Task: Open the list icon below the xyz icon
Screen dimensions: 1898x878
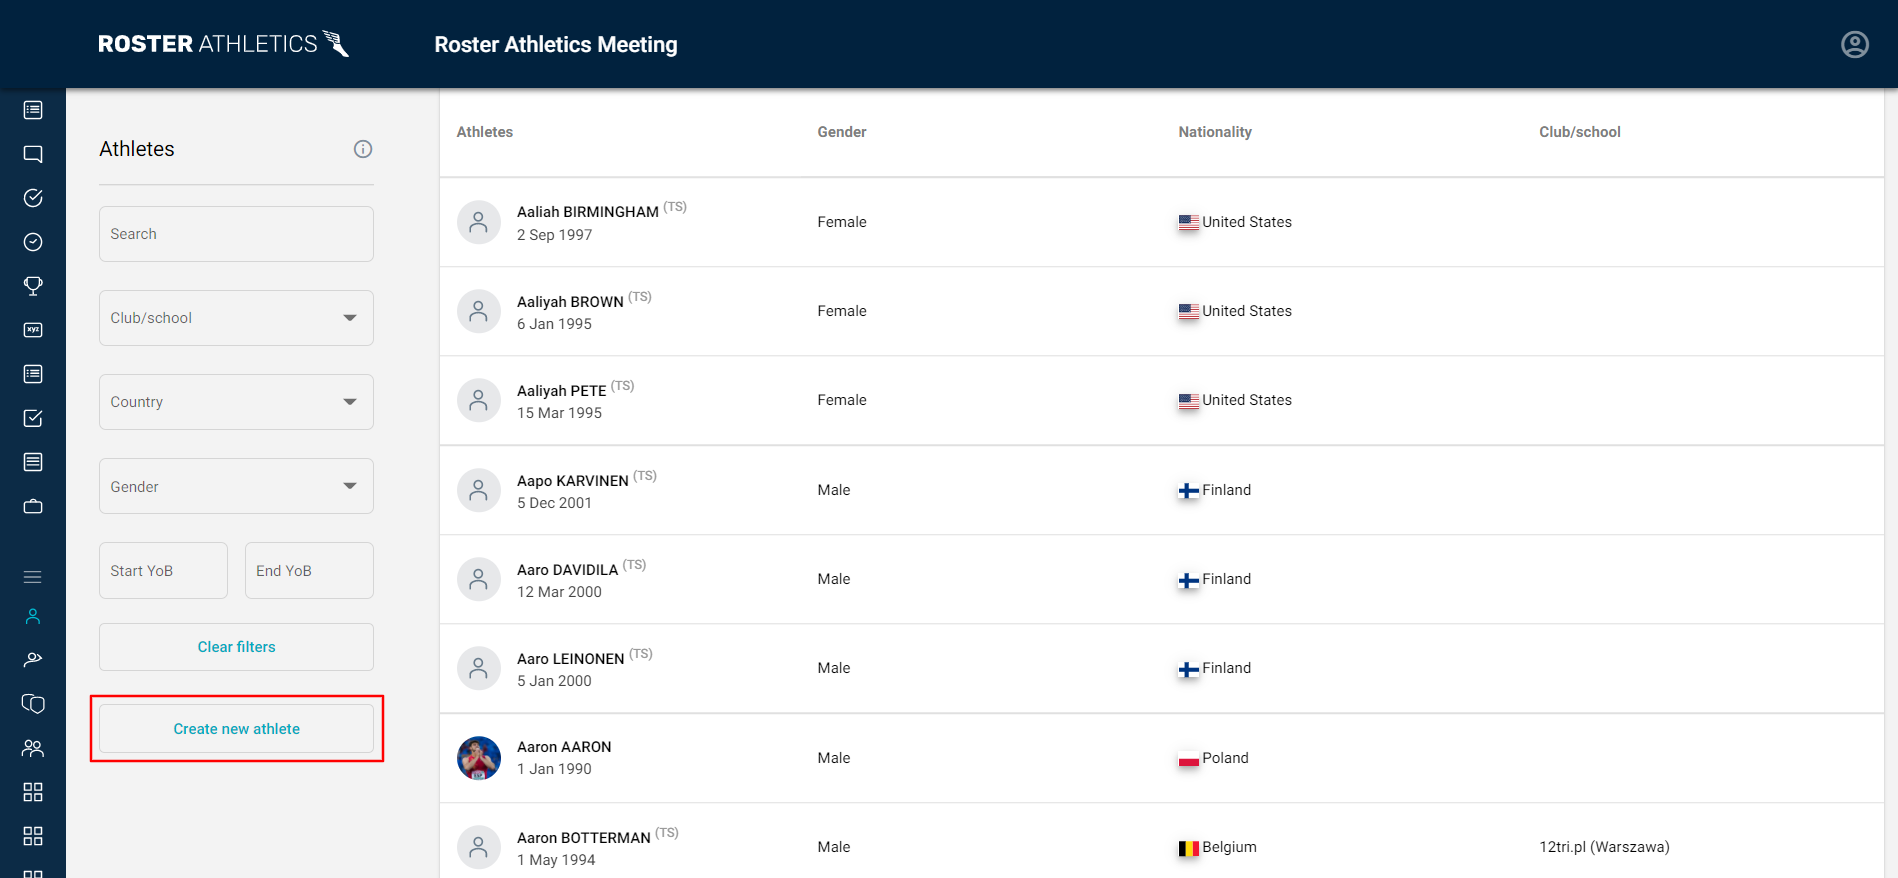Action: [x=33, y=374]
